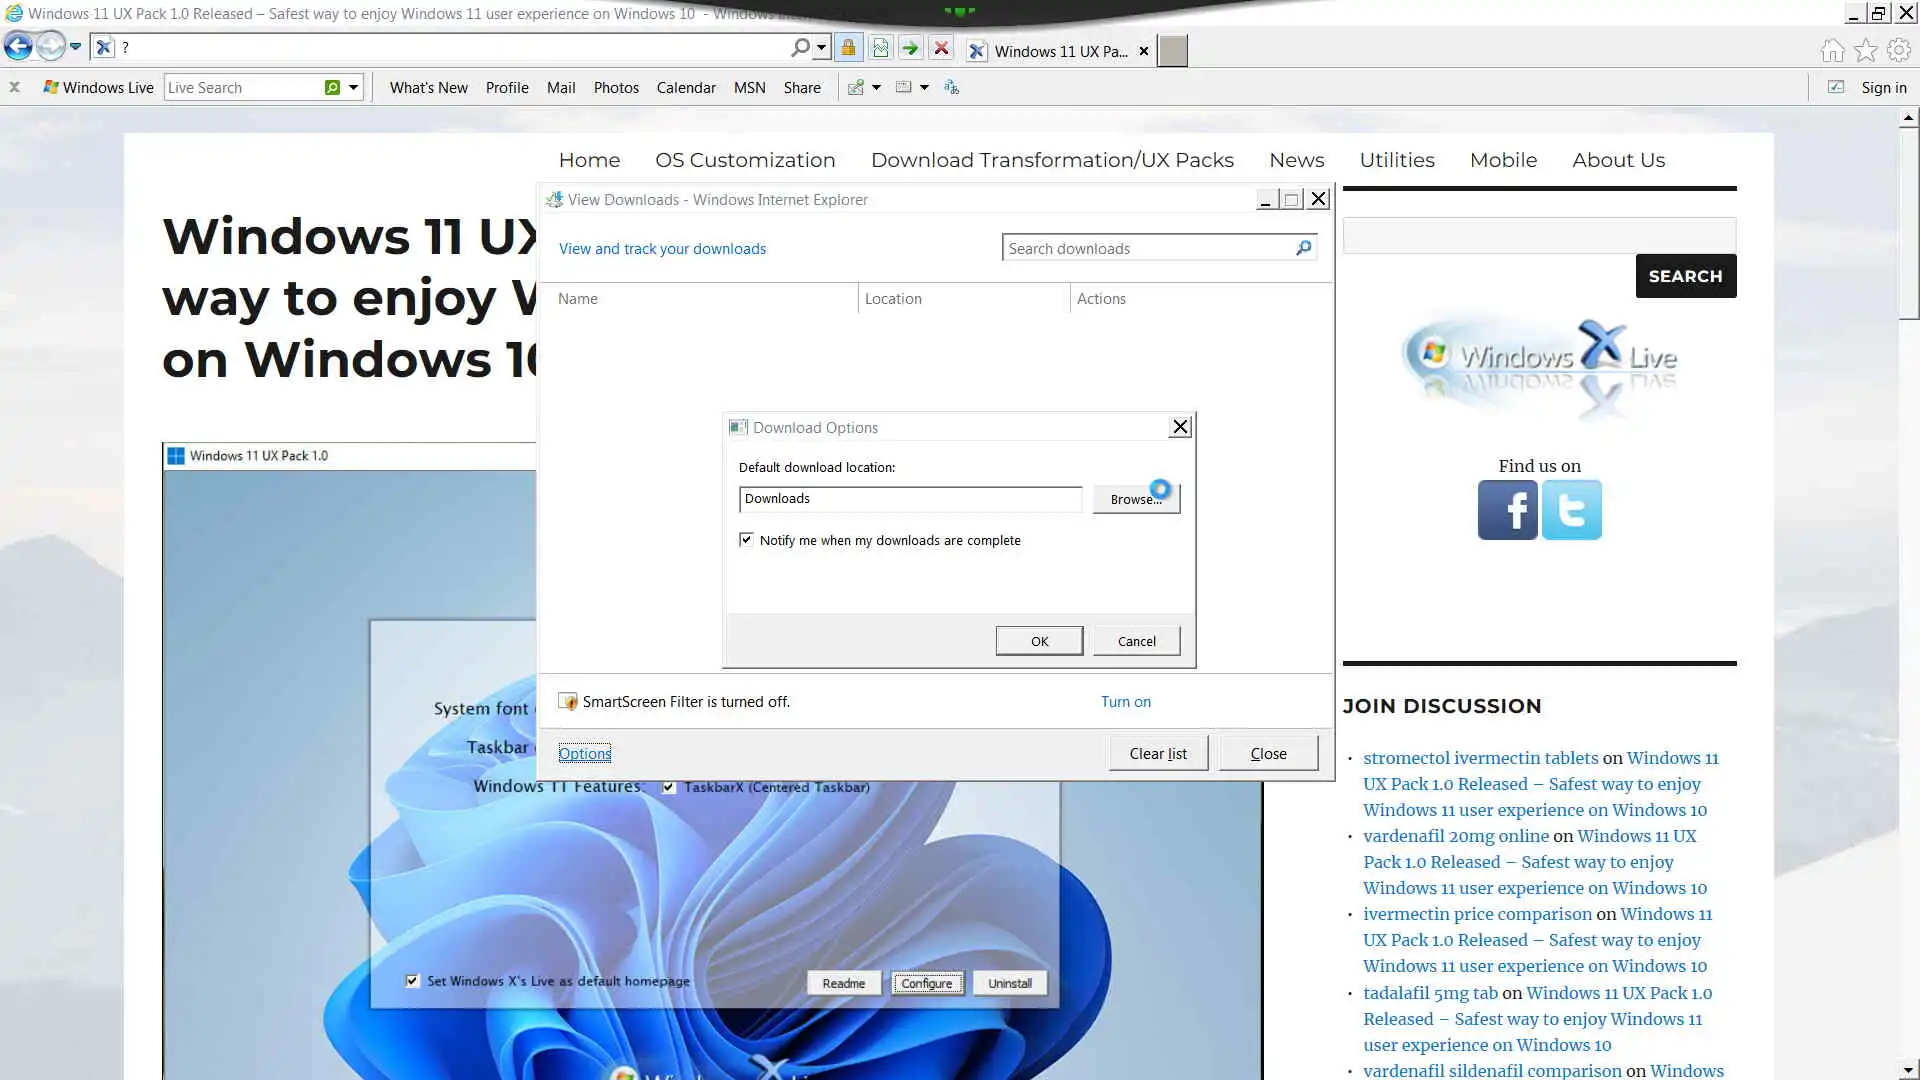Screen dimensions: 1920x1080
Task: Open Favorites star icon
Action: pos(1865,50)
